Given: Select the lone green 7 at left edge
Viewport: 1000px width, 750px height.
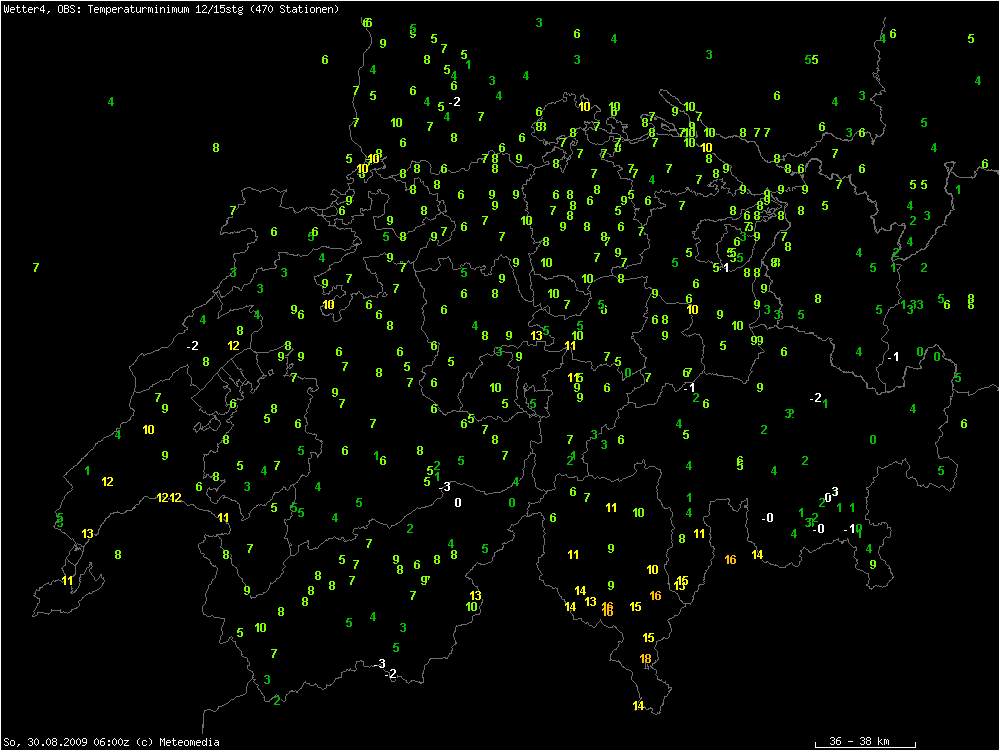Looking at the screenshot, I should 36,268.
